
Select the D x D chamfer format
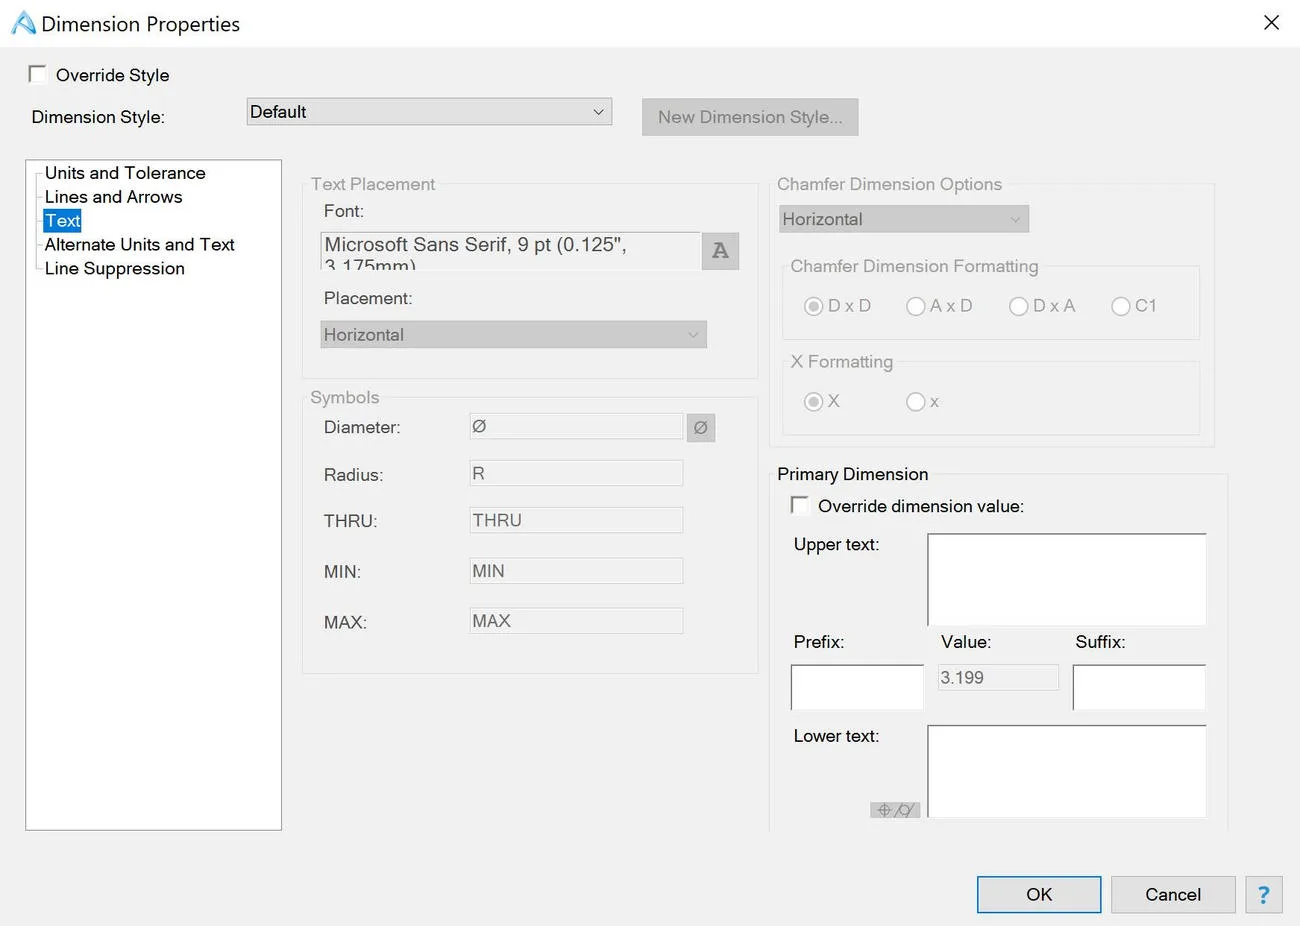tap(813, 306)
